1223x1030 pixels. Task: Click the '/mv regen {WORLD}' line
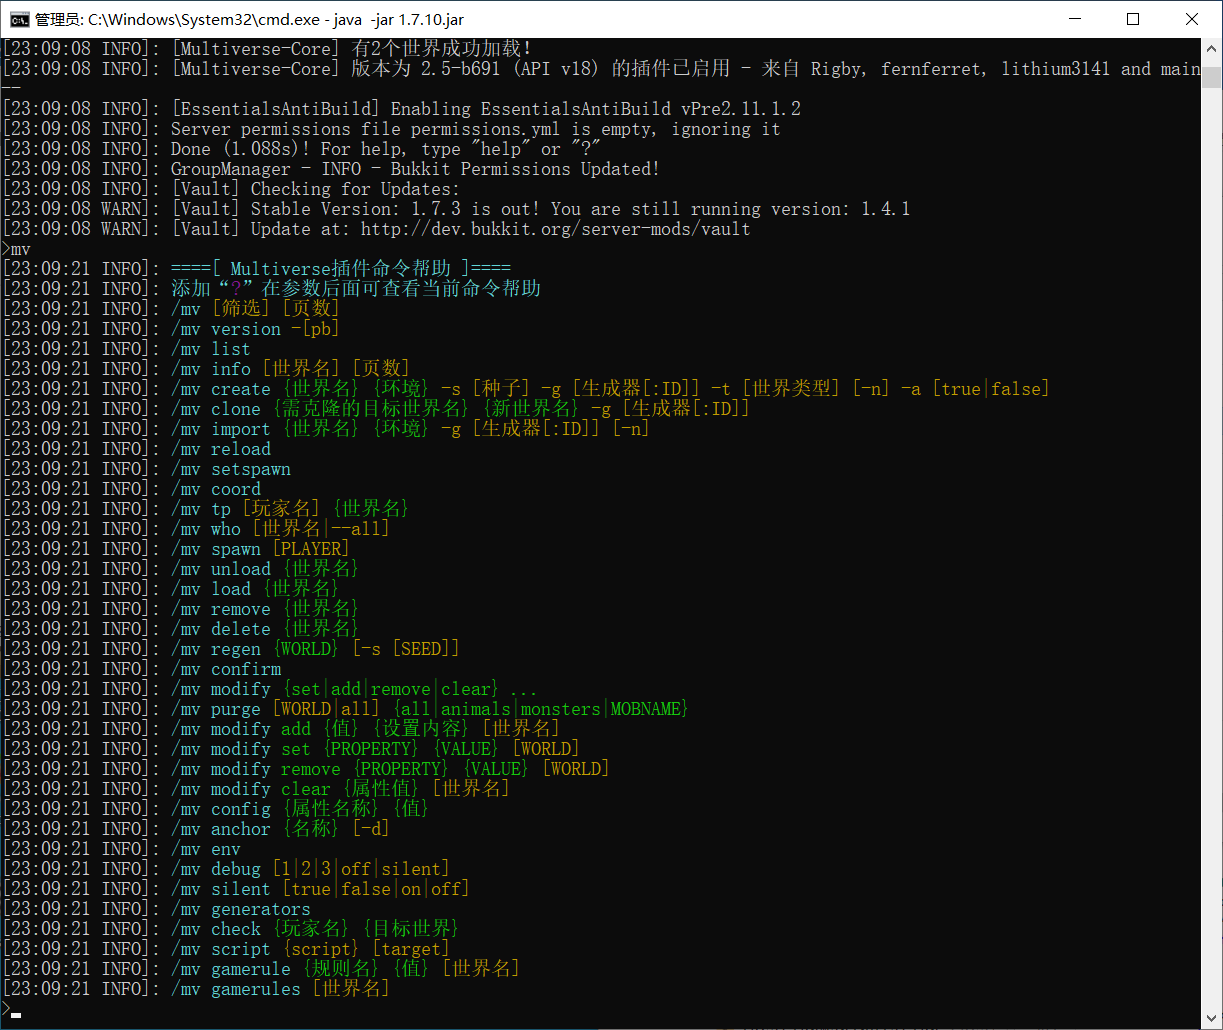click(231, 649)
